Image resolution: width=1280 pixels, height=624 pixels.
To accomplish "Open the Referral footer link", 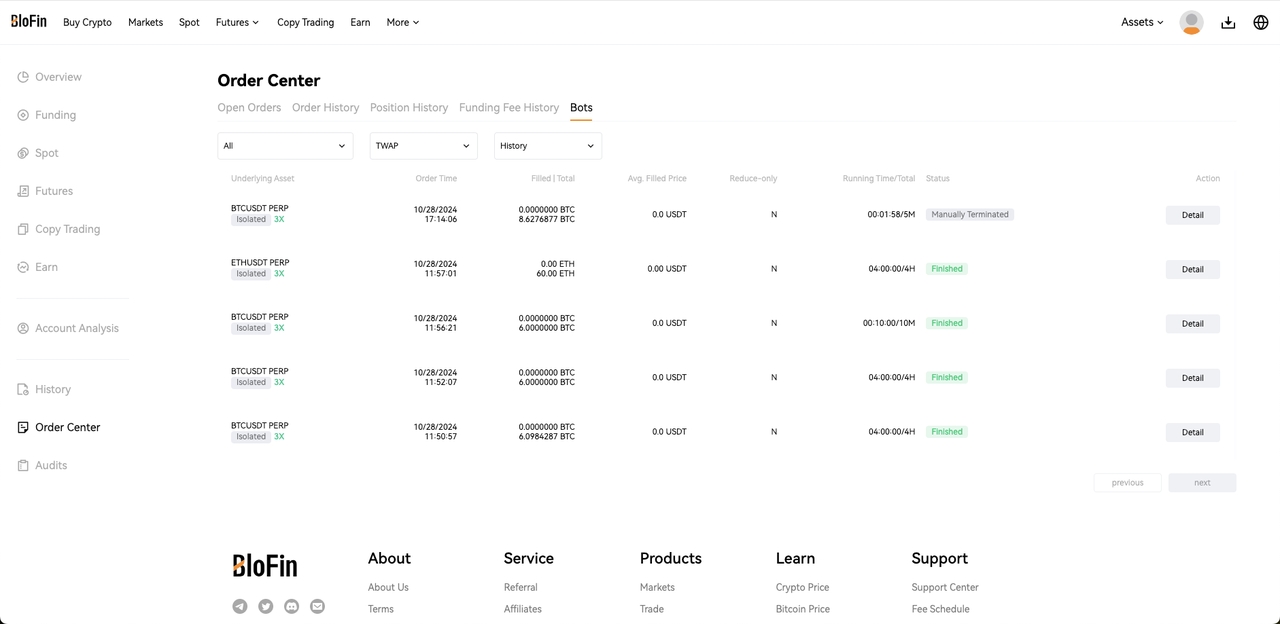I will [521, 587].
